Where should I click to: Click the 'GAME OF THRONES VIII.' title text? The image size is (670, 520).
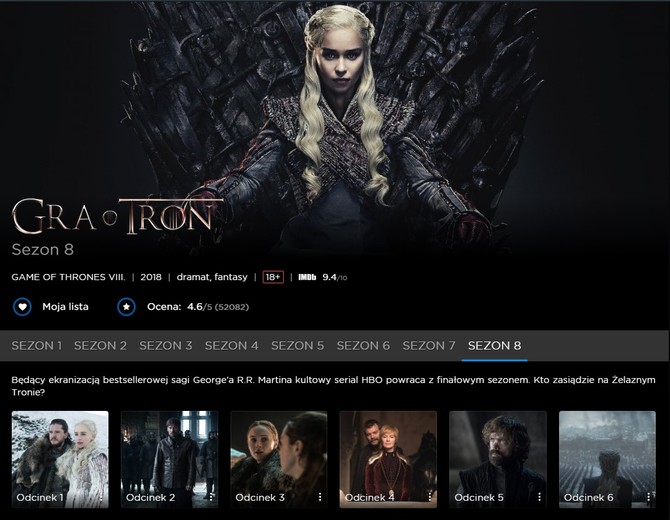(68, 277)
